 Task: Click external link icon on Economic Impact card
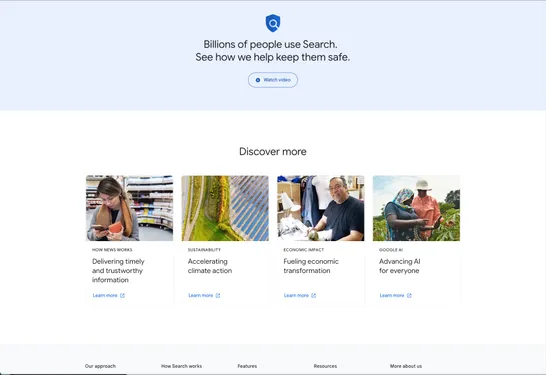313,295
